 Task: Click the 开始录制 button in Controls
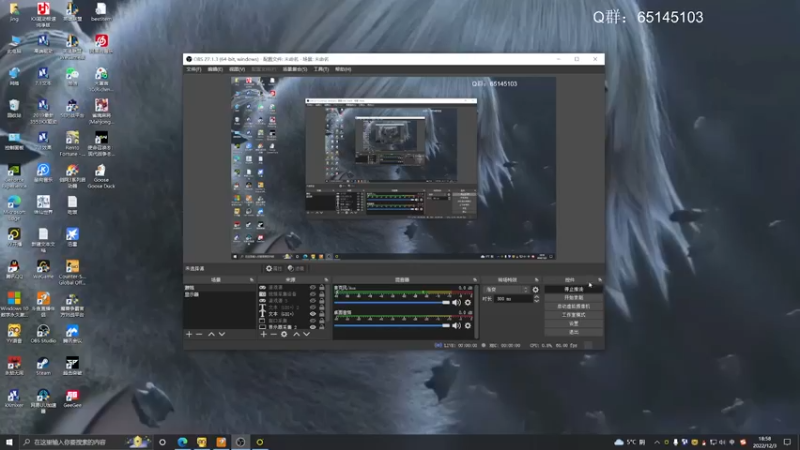point(573,298)
